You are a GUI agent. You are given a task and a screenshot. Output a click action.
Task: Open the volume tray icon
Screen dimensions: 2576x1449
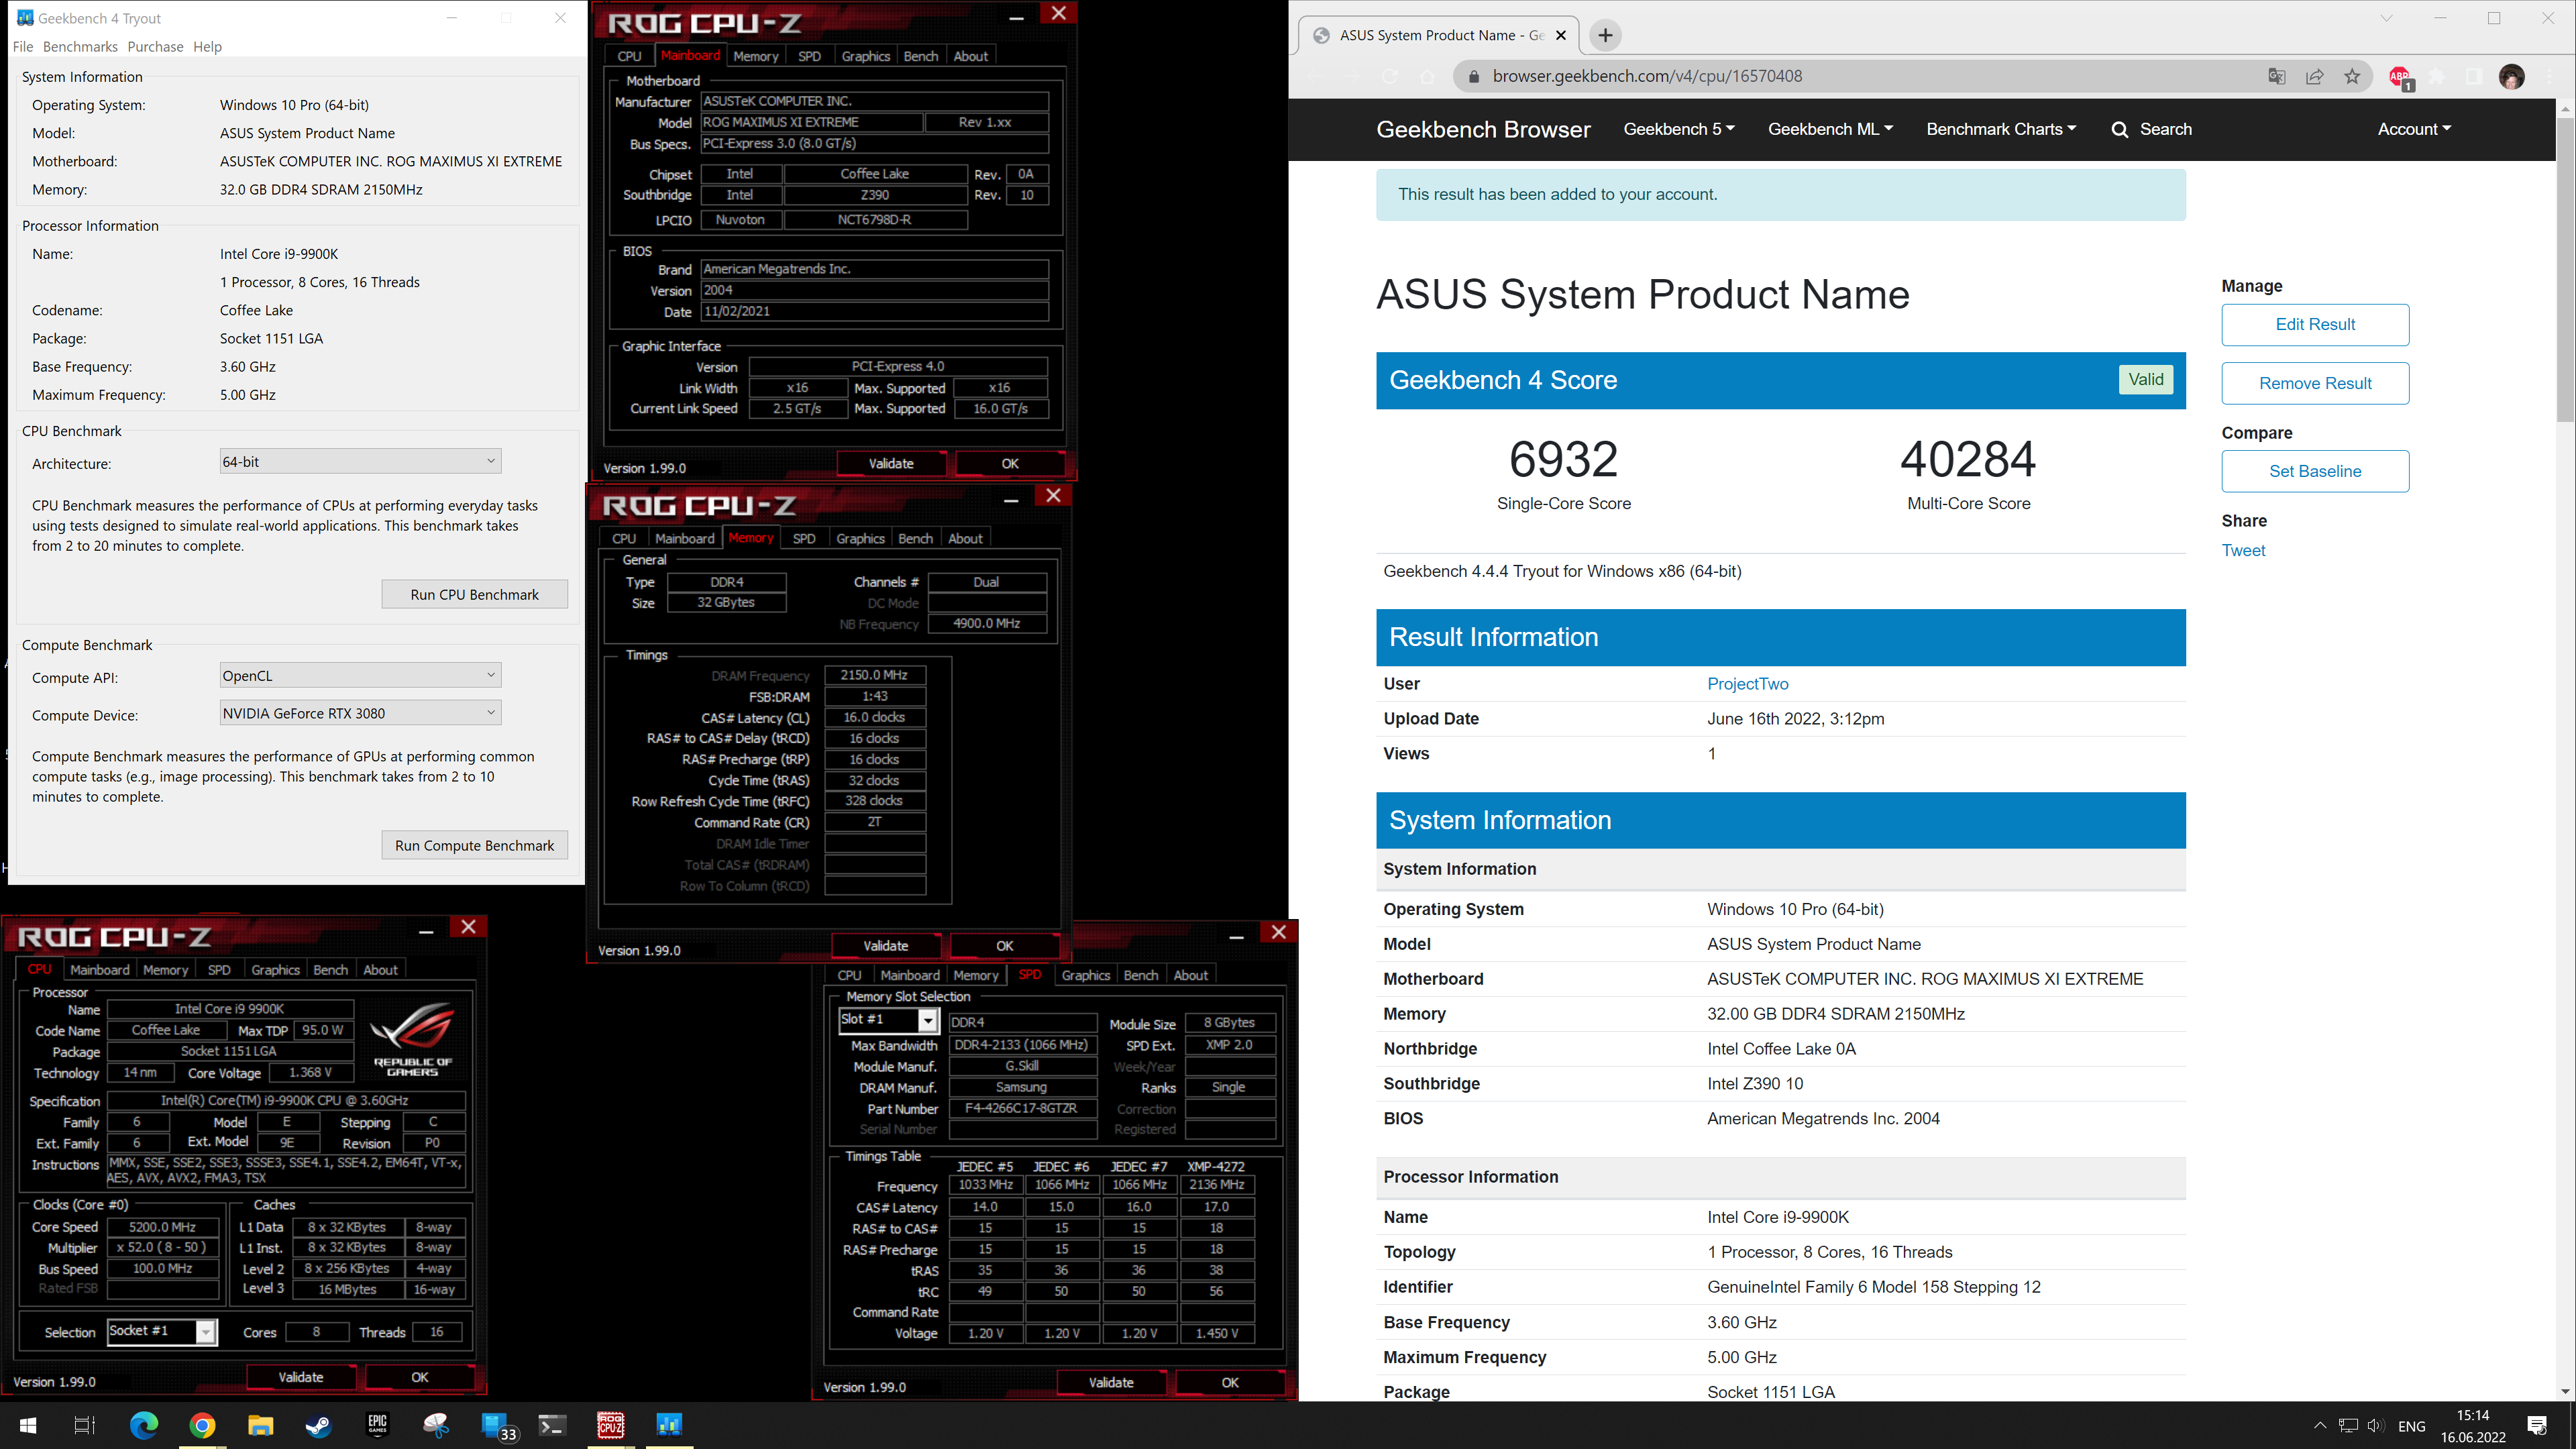[2376, 1426]
